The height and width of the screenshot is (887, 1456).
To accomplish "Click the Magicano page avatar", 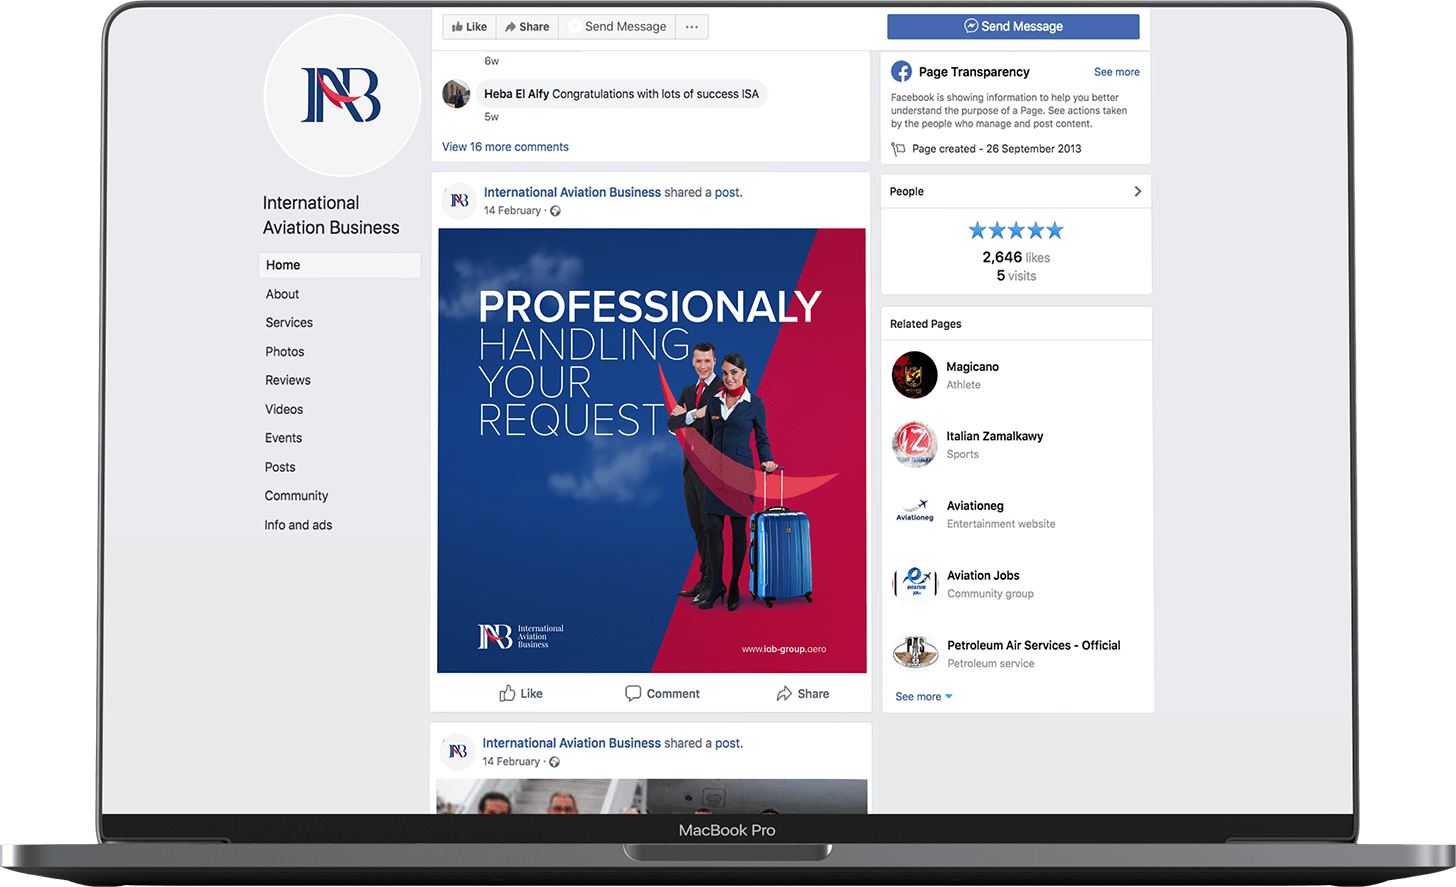I will [914, 375].
